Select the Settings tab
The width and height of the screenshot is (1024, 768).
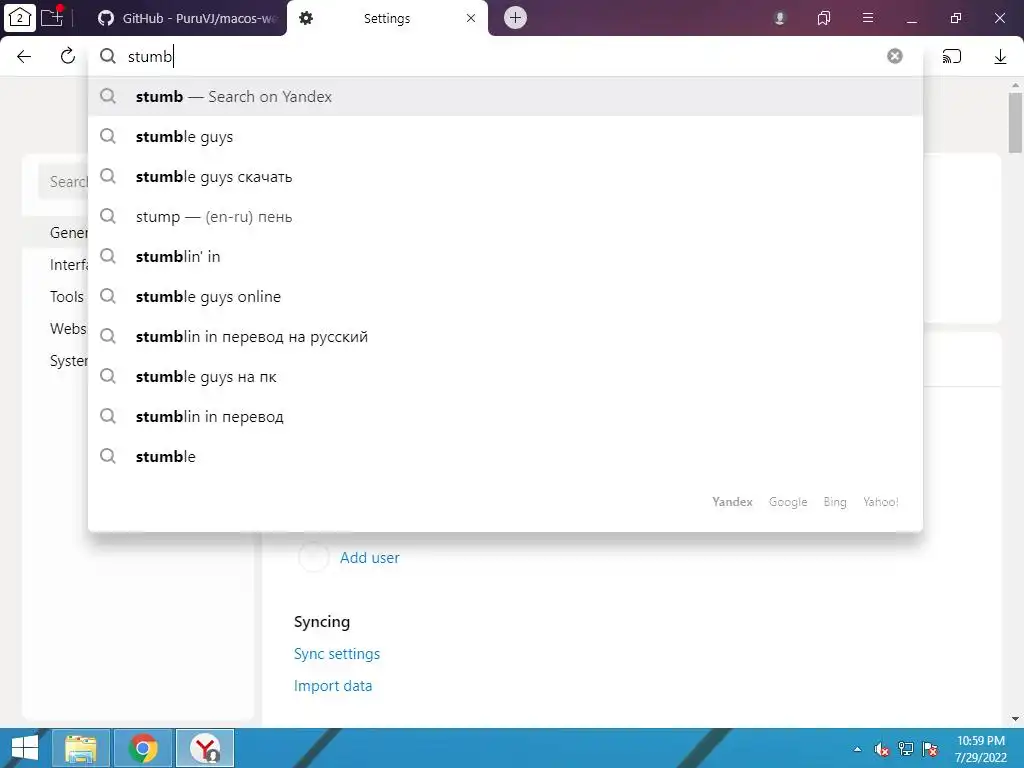386,18
